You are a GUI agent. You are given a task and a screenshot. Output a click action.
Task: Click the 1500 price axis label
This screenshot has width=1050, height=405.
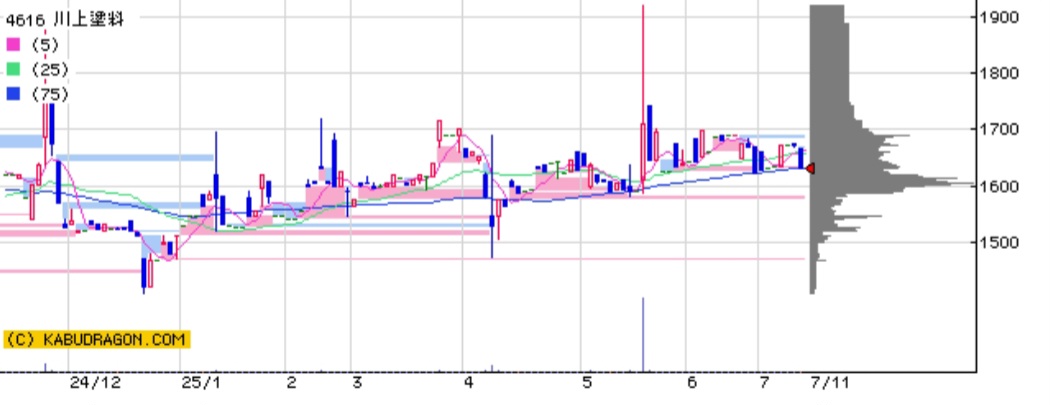click(x=999, y=242)
